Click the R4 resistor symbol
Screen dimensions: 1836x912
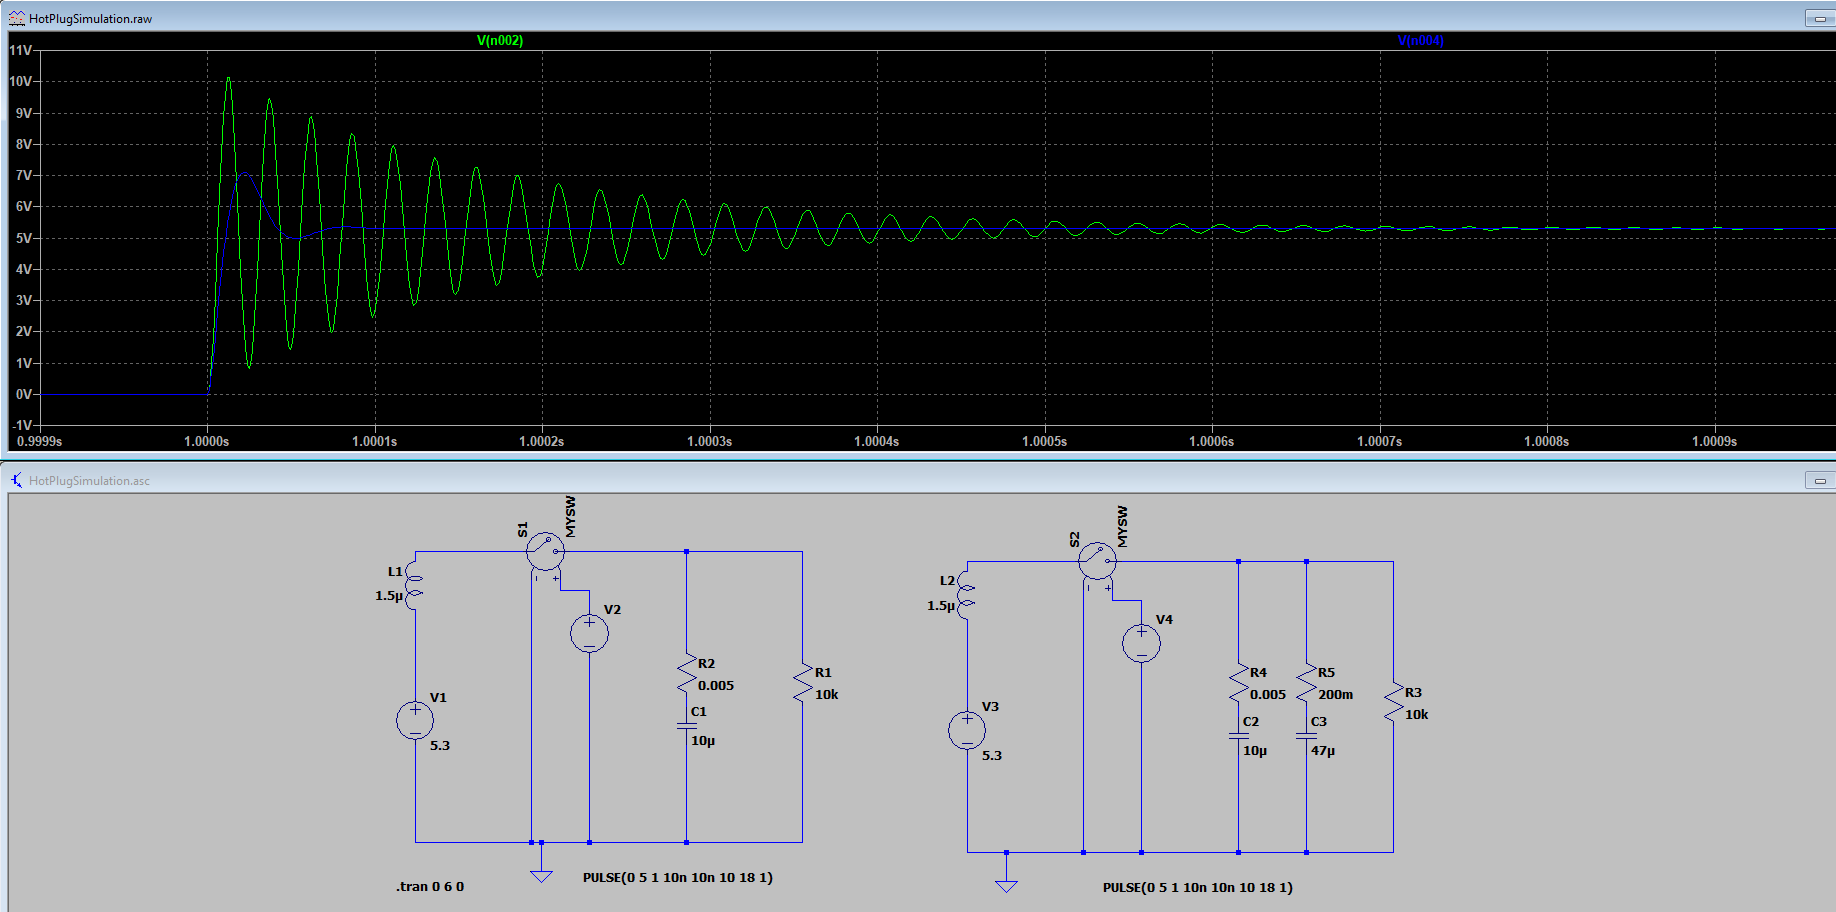coord(1238,682)
